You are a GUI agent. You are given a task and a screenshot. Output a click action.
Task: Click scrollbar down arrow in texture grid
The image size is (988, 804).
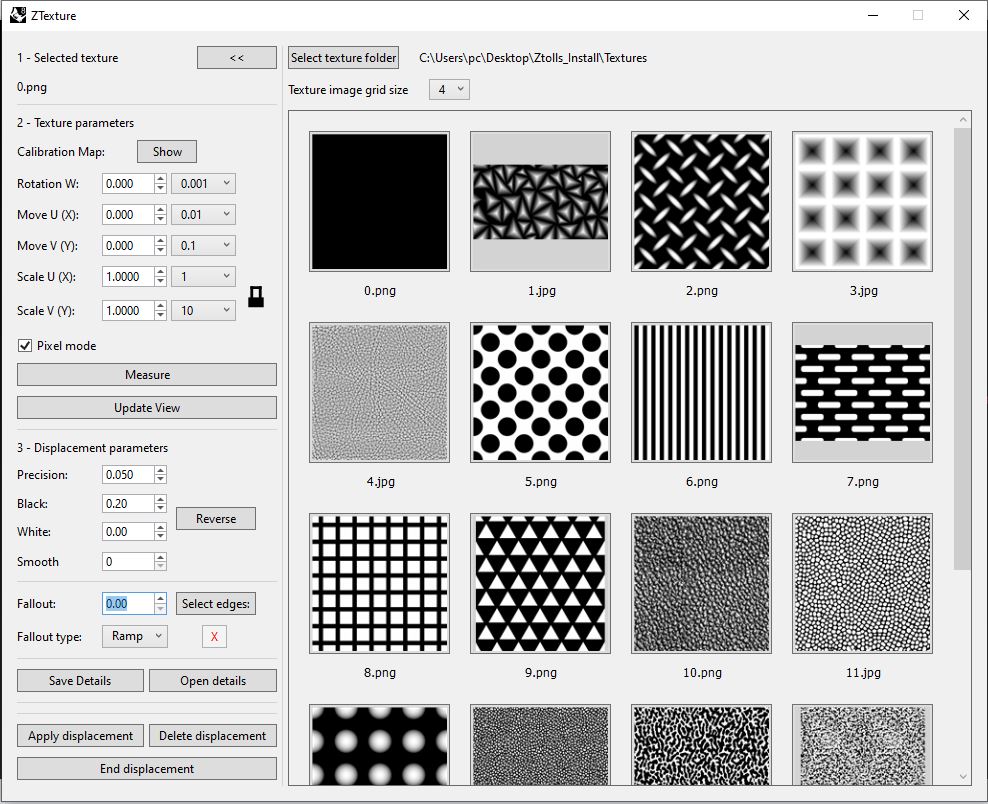click(x=962, y=776)
